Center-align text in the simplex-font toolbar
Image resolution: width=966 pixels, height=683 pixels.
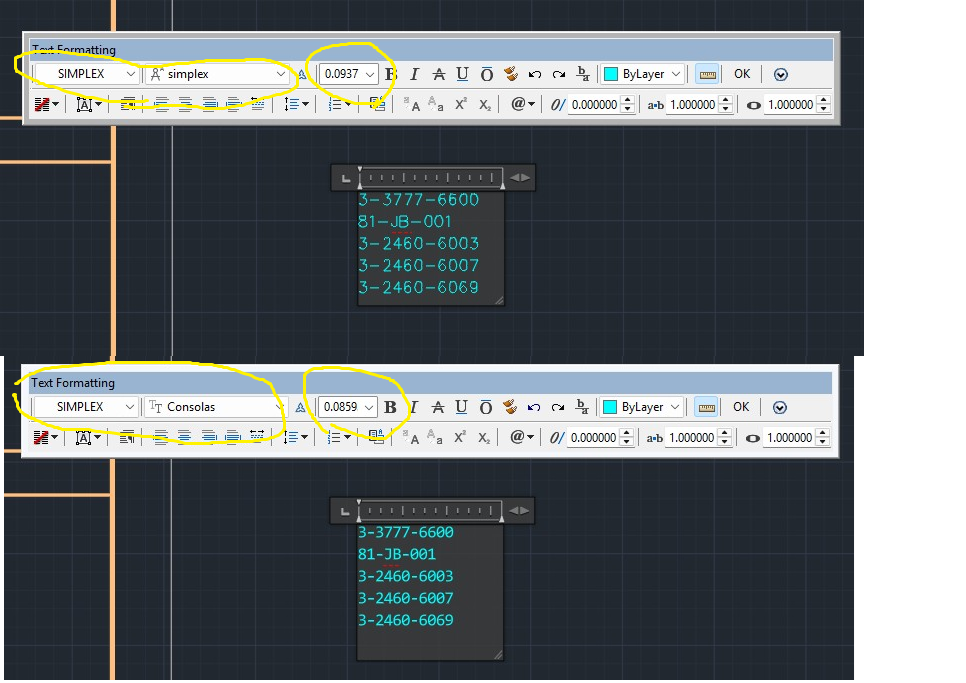coord(185,105)
